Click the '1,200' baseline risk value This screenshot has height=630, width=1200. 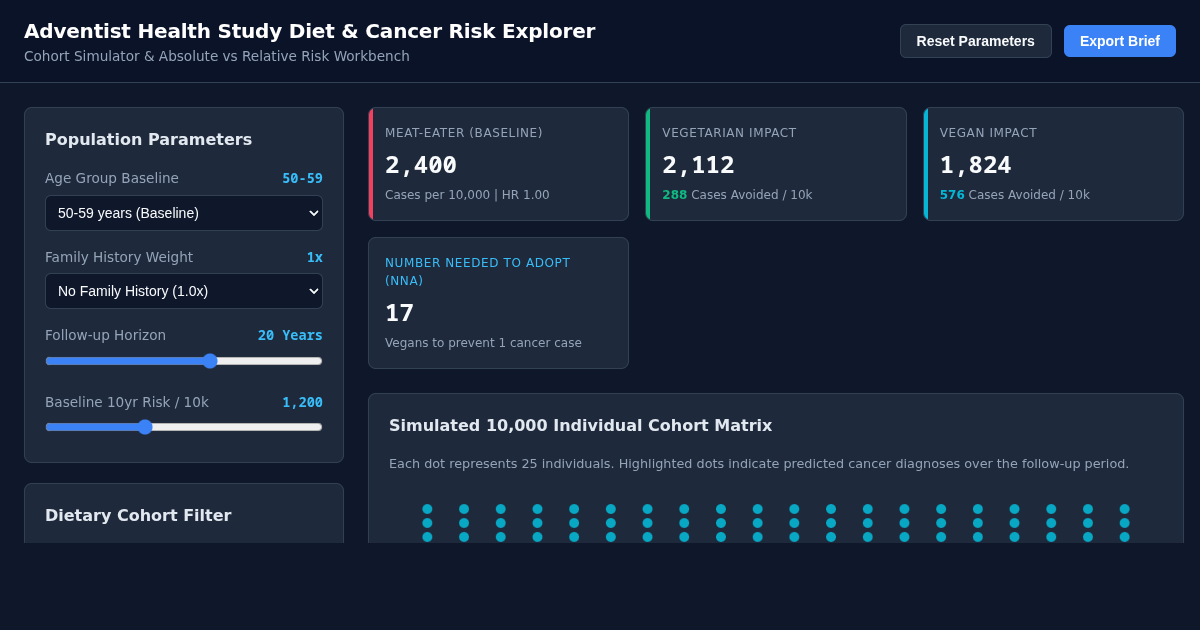[x=302, y=402]
